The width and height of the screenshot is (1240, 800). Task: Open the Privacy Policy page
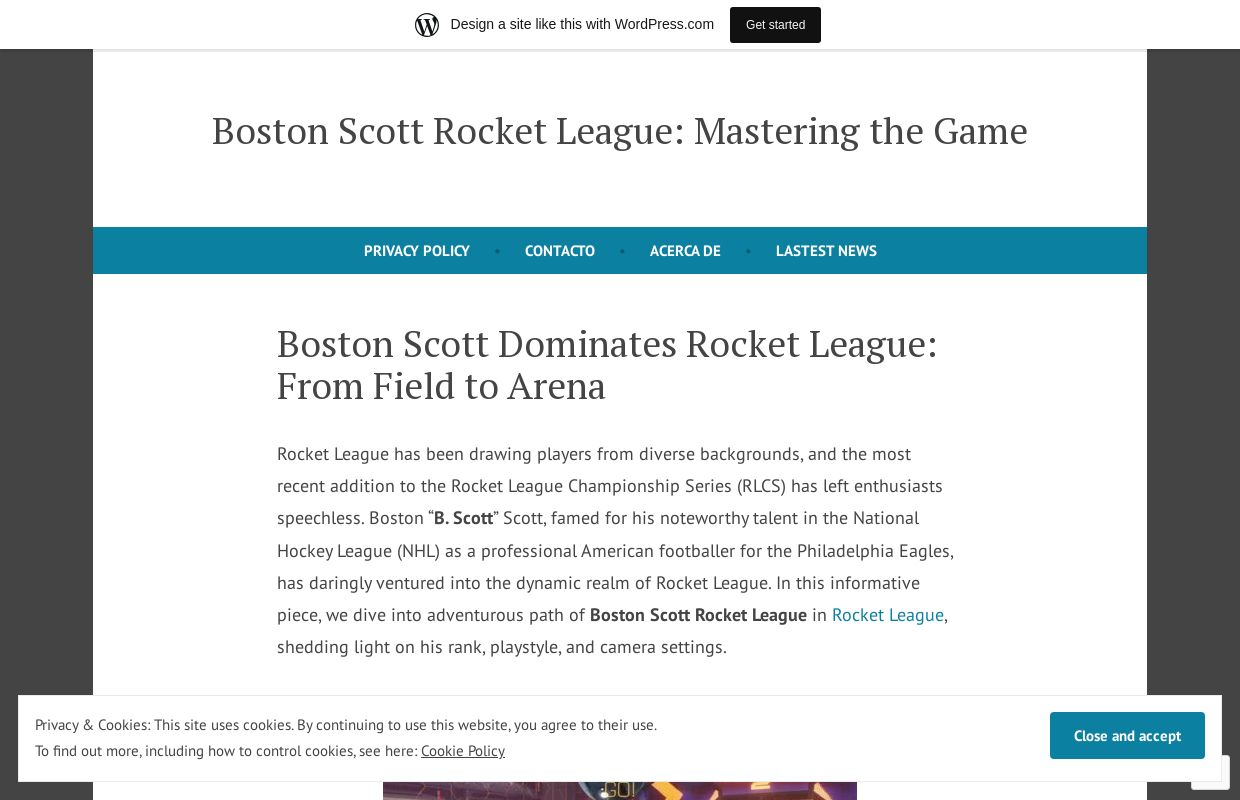point(416,251)
